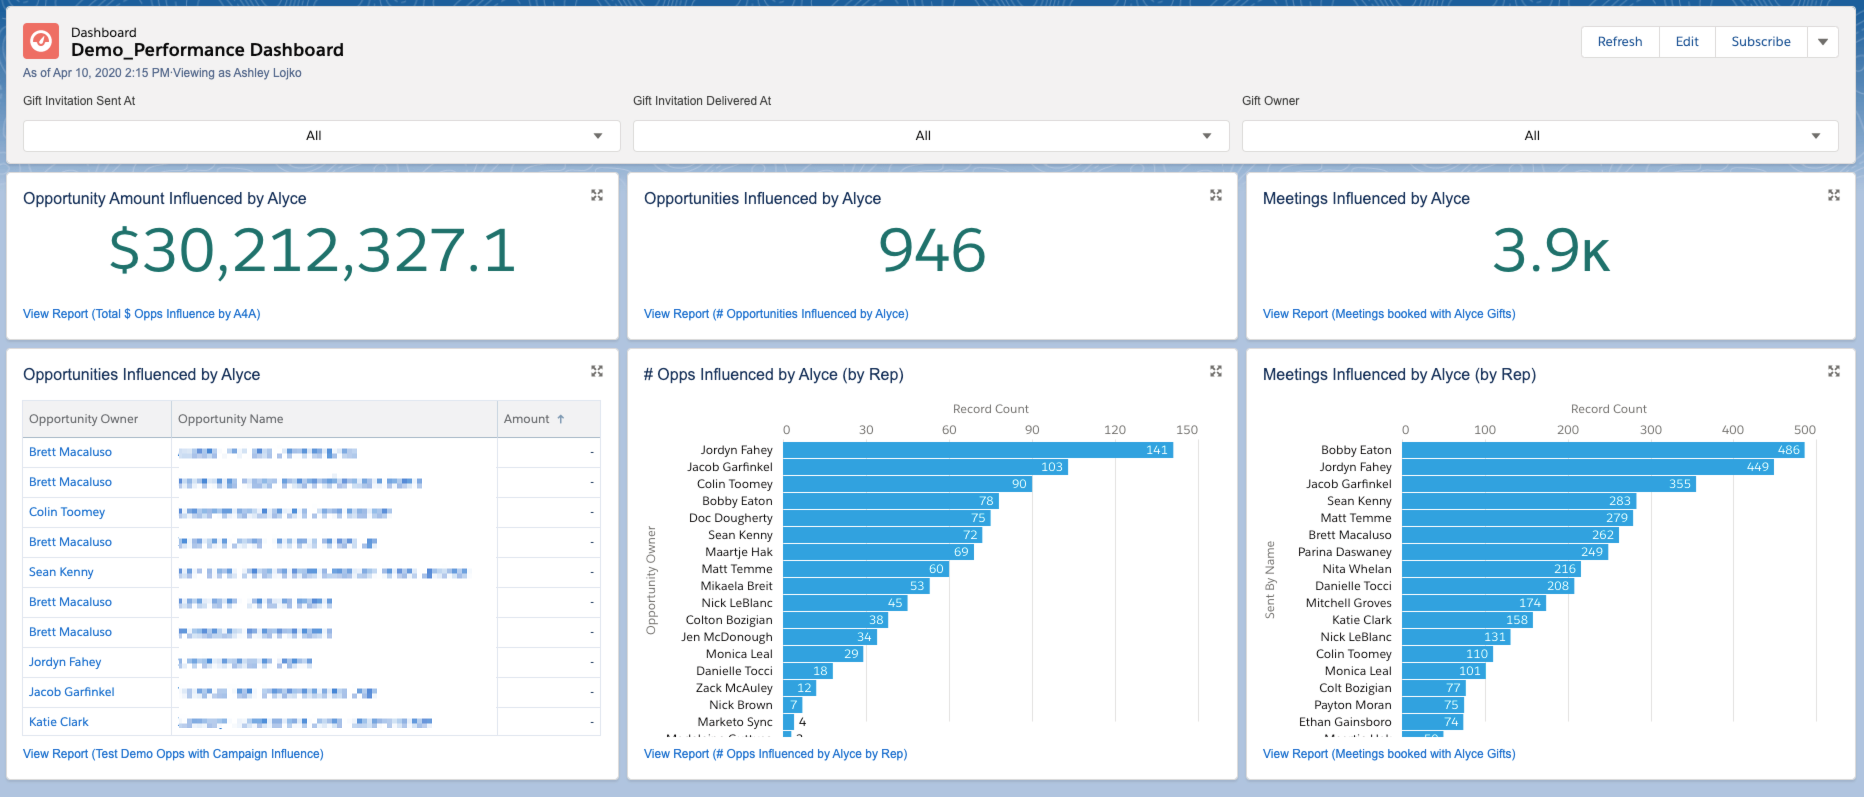Expand the Opportunity Amount Influenced by Alyce widget
This screenshot has height=797, width=1864.
597,195
